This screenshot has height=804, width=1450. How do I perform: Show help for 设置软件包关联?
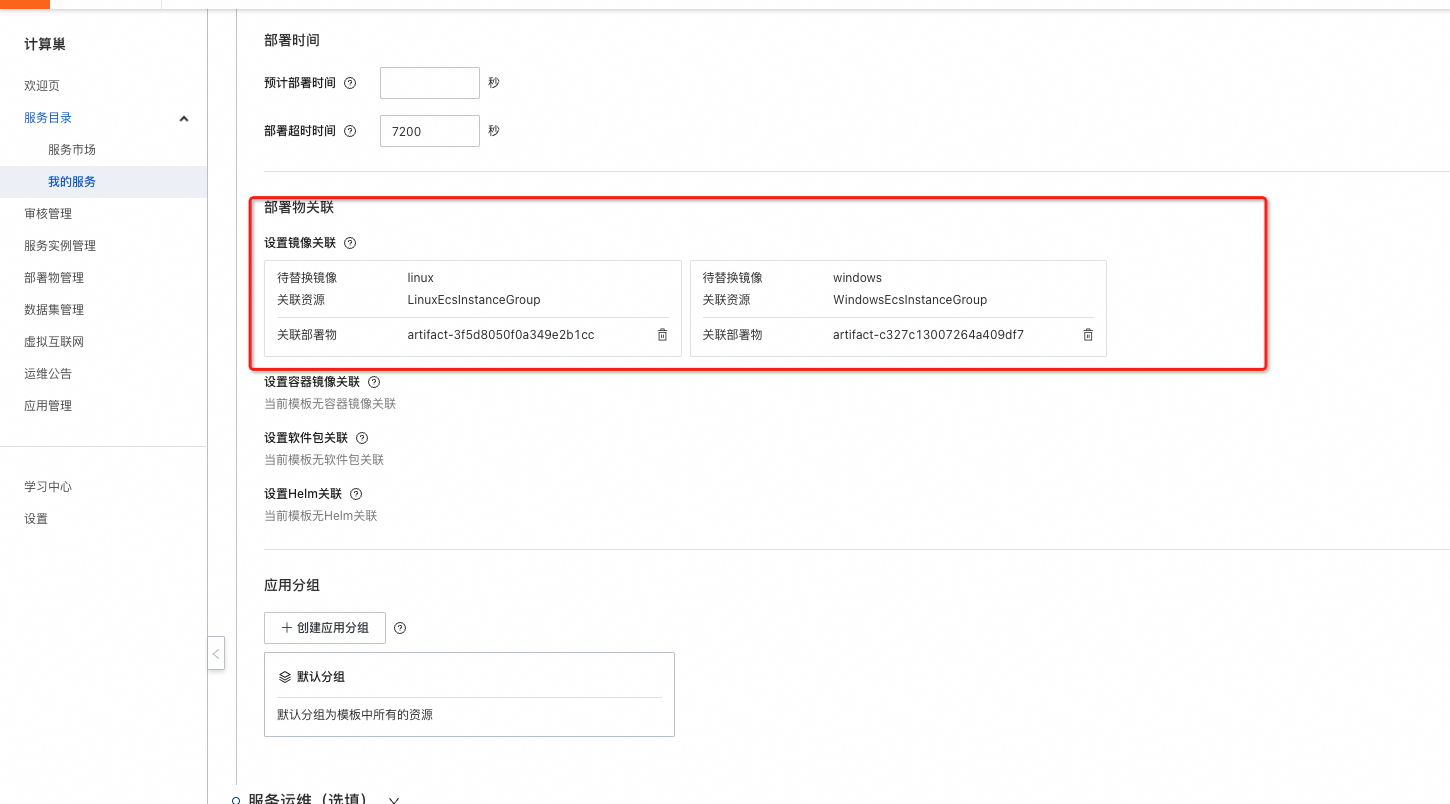(x=362, y=438)
